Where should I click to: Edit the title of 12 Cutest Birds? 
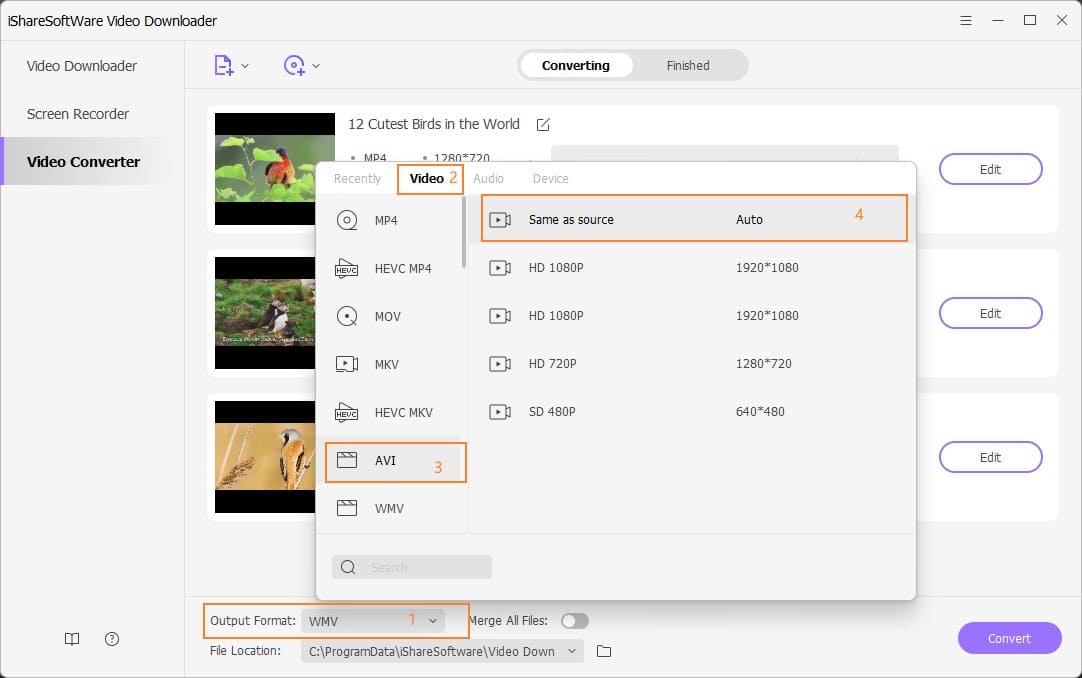[543, 124]
